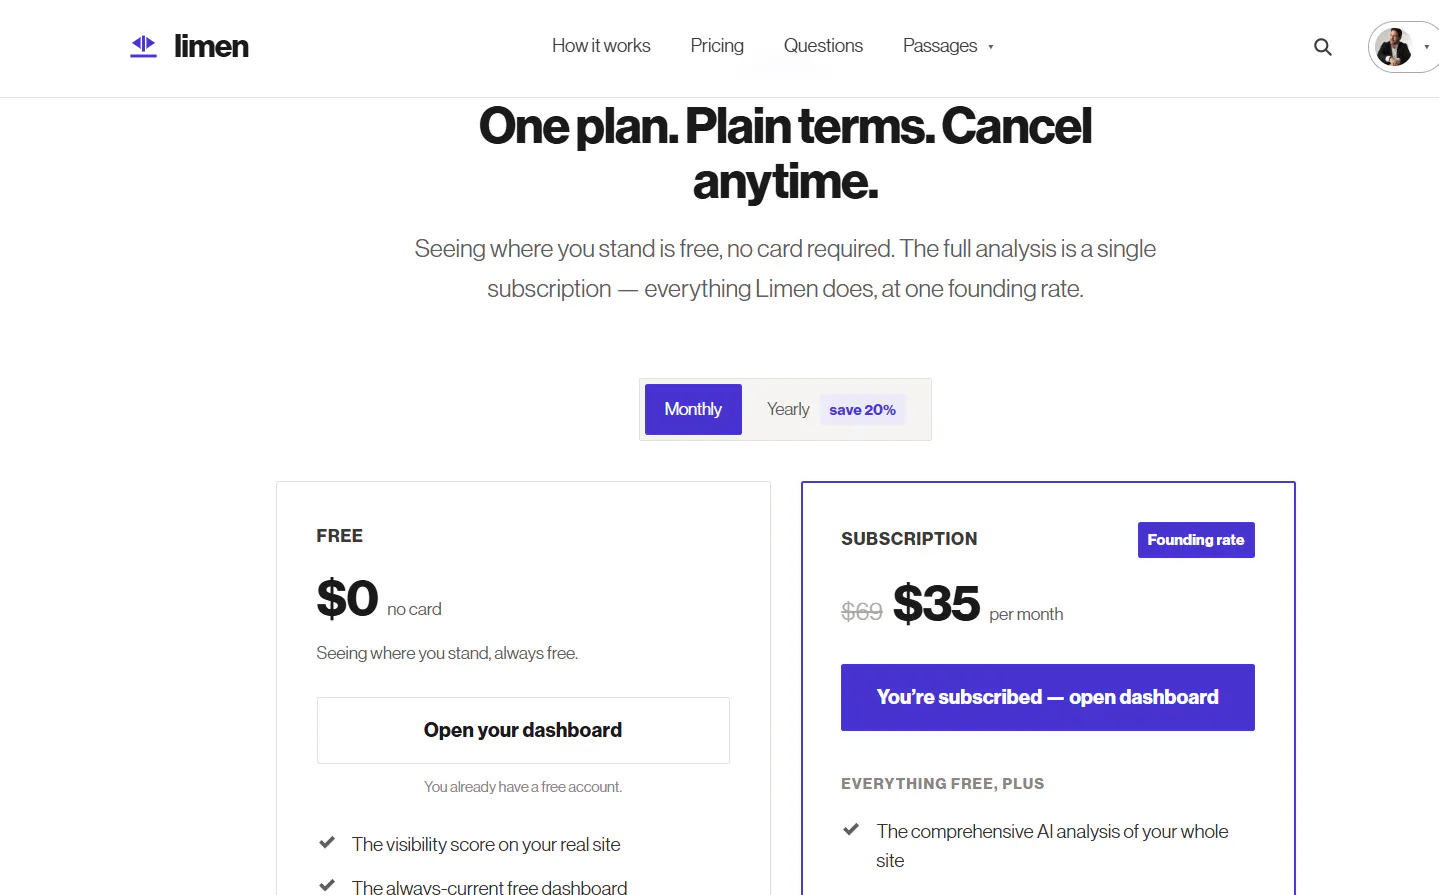Screen dimensions: 1439x895
Task: Open the Questions nav link
Action: pos(823,46)
